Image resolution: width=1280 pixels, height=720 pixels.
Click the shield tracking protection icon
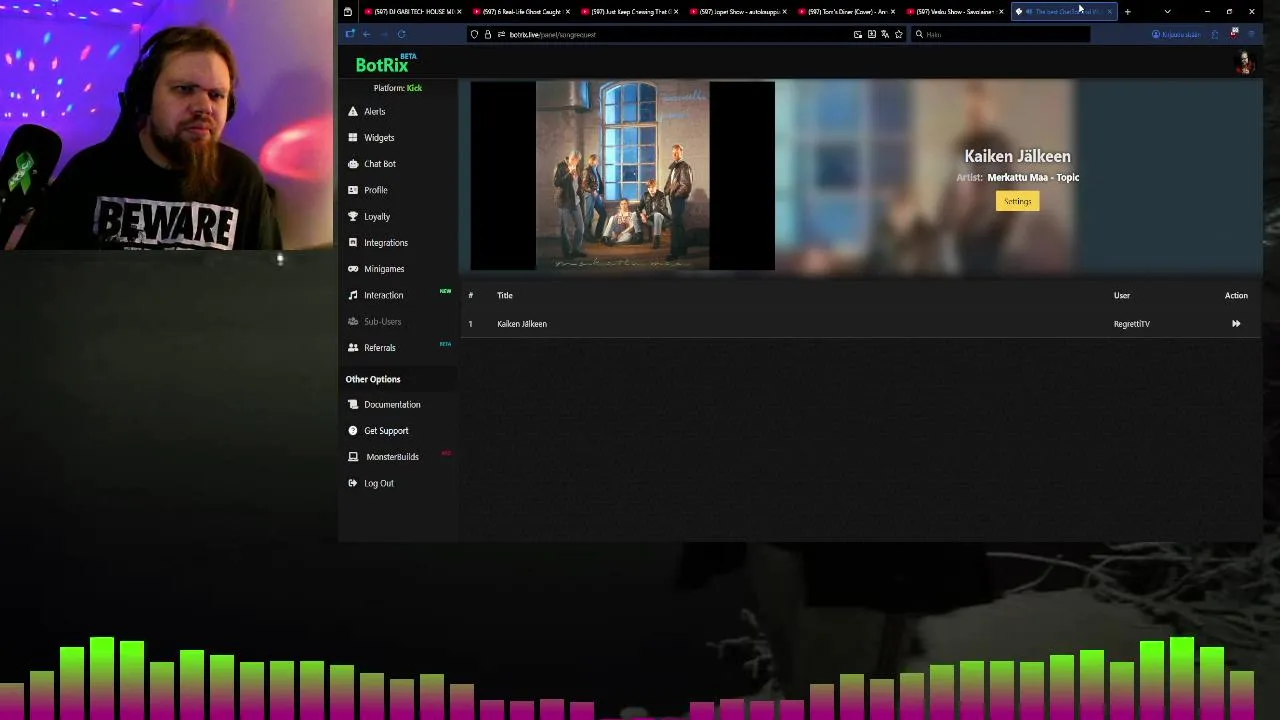[x=474, y=34]
